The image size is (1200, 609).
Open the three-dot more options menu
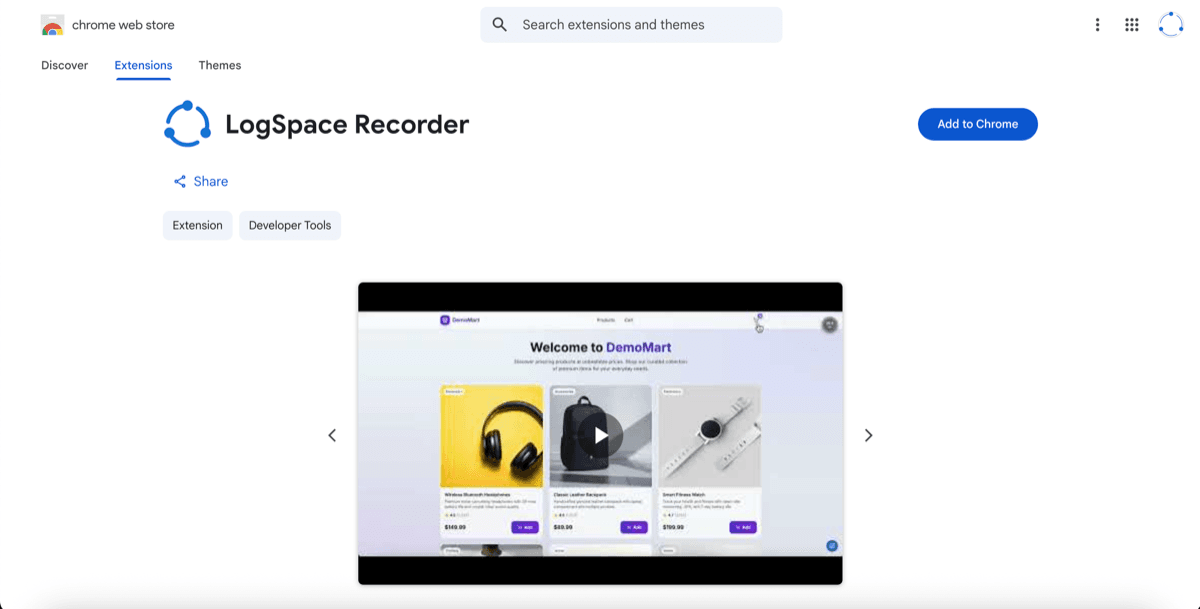(1097, 25)
